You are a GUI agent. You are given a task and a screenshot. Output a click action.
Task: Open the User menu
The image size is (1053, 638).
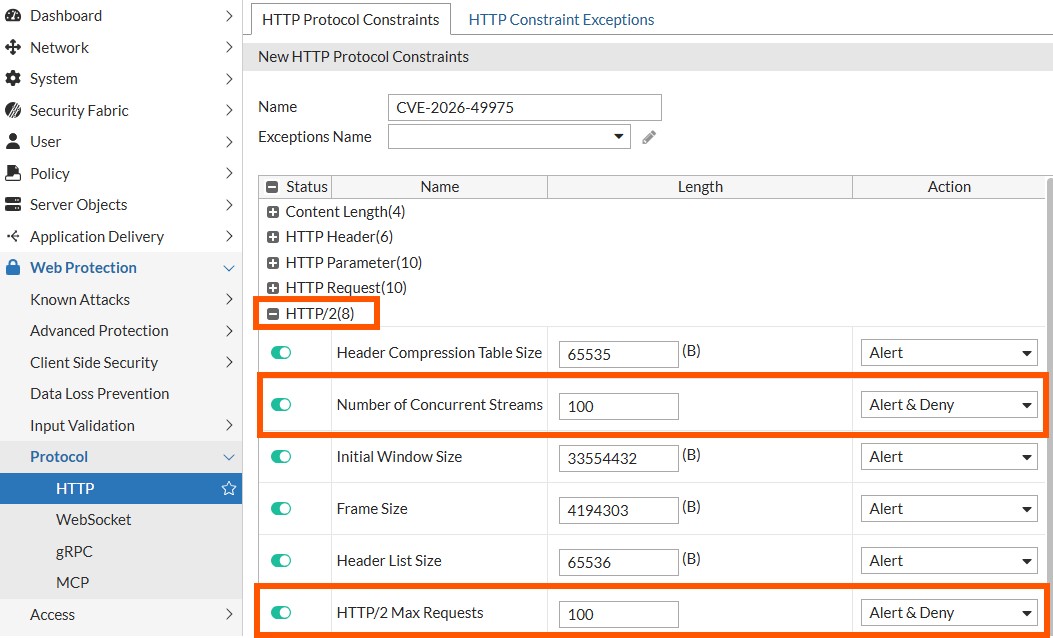[x=121, y=142]
